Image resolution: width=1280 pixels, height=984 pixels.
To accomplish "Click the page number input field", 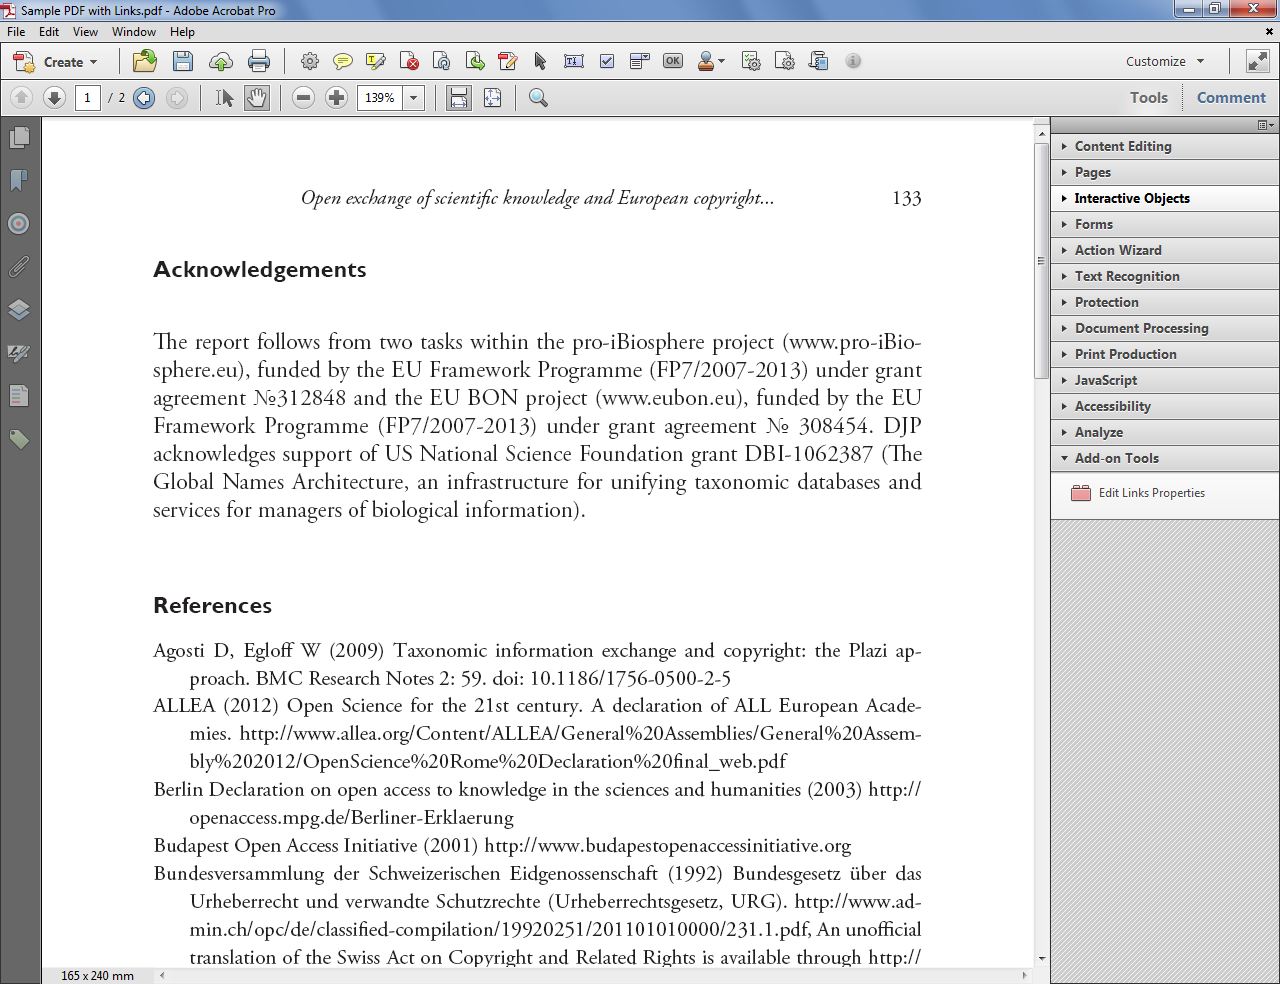I will pyautogui.click(x=86, y=97).
